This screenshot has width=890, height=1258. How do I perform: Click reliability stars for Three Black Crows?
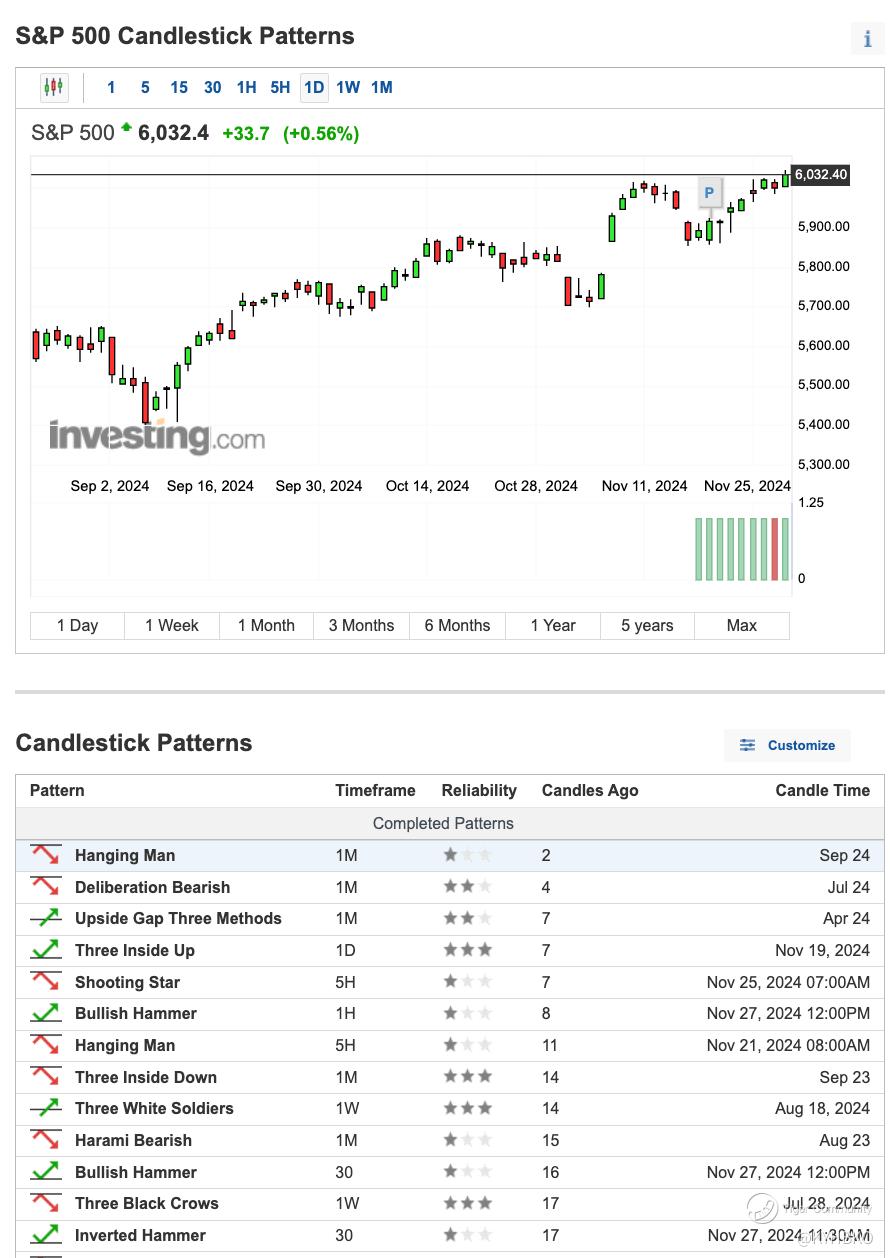click(468, 1203)
